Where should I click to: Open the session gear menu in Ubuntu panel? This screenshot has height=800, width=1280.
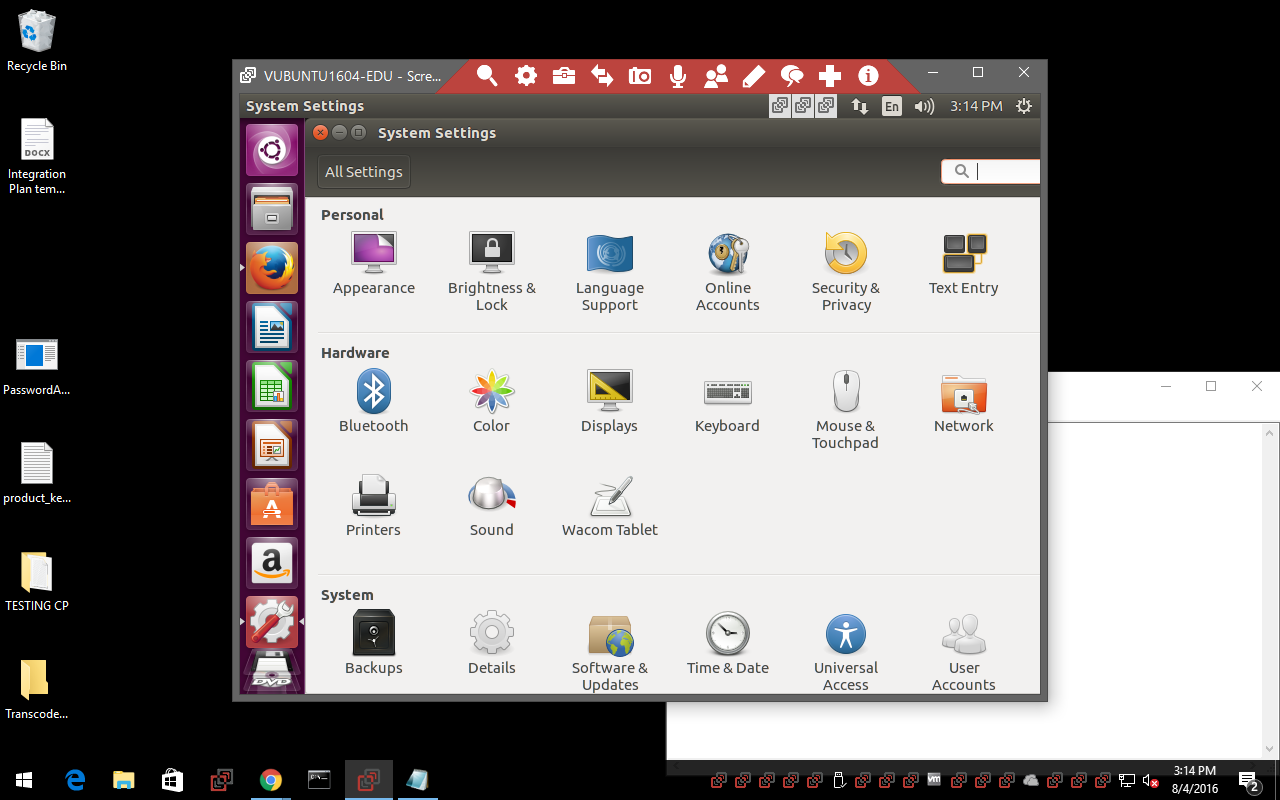1024,106
